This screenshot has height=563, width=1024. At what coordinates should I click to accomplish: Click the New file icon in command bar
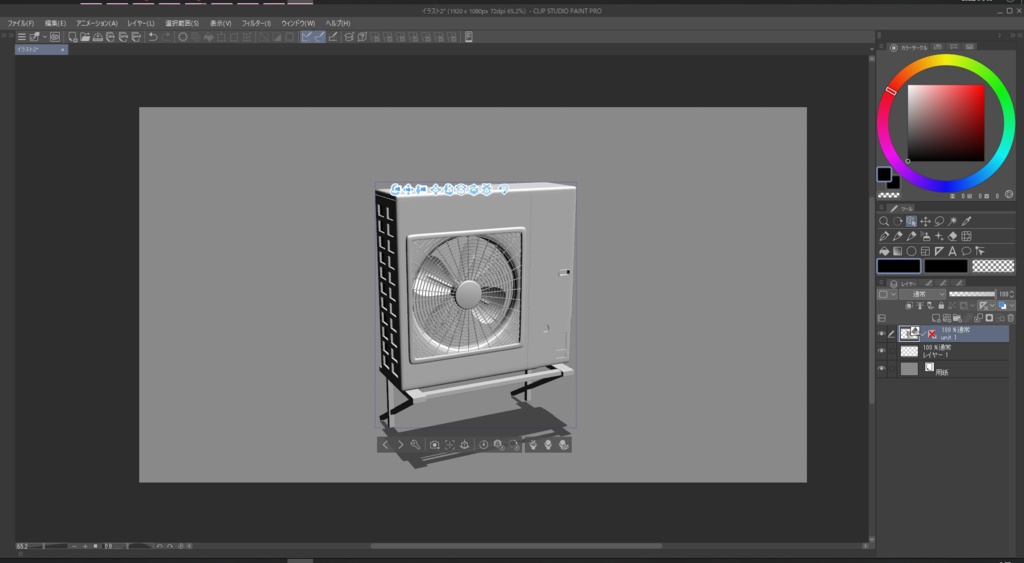[x=72, y=37]
